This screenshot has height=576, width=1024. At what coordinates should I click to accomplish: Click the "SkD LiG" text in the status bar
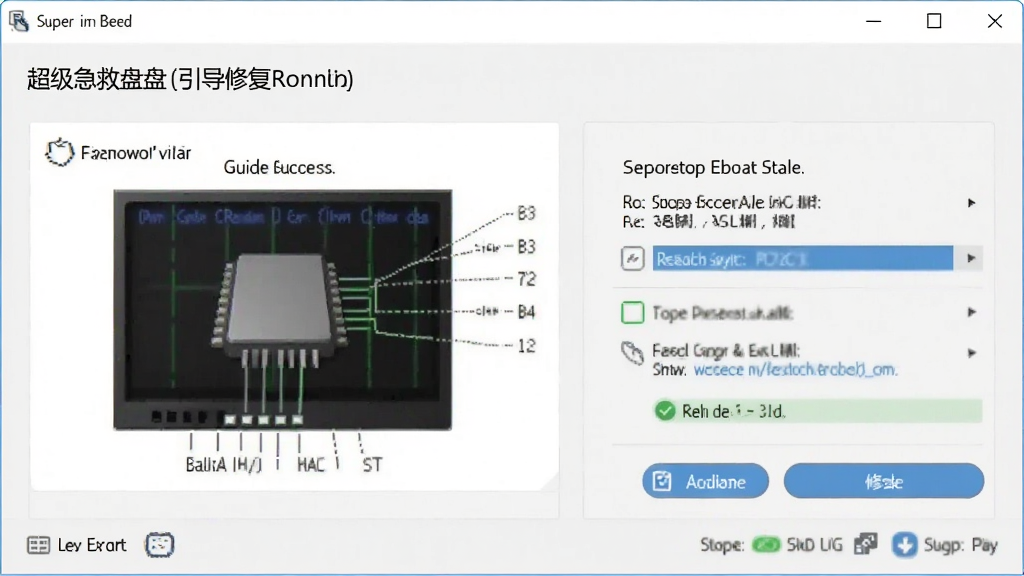[814, 545]
